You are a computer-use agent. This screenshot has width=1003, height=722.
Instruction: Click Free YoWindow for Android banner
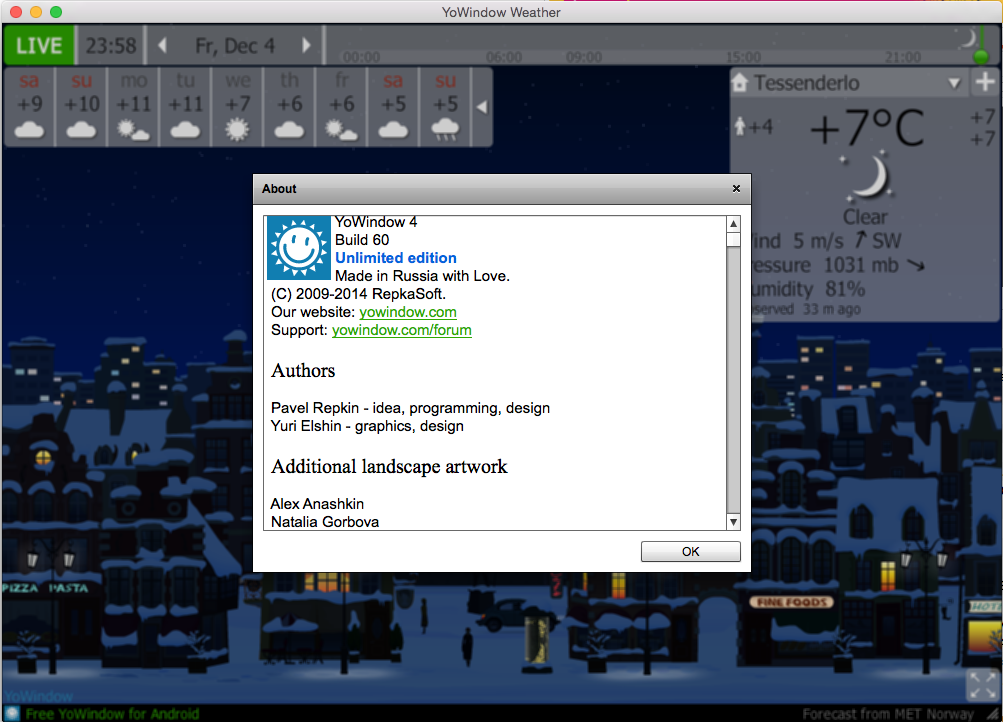click(x=112, y=714)
